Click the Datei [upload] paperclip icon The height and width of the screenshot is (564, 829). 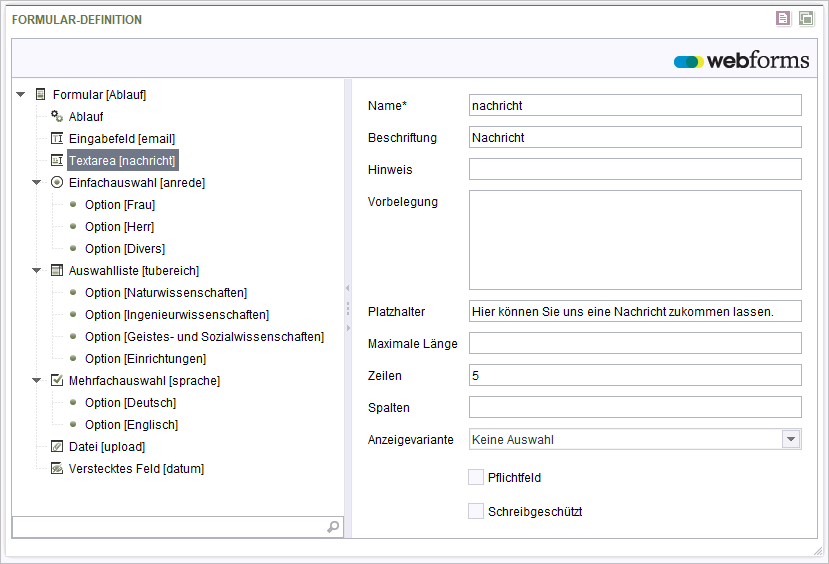pos(57,447)
